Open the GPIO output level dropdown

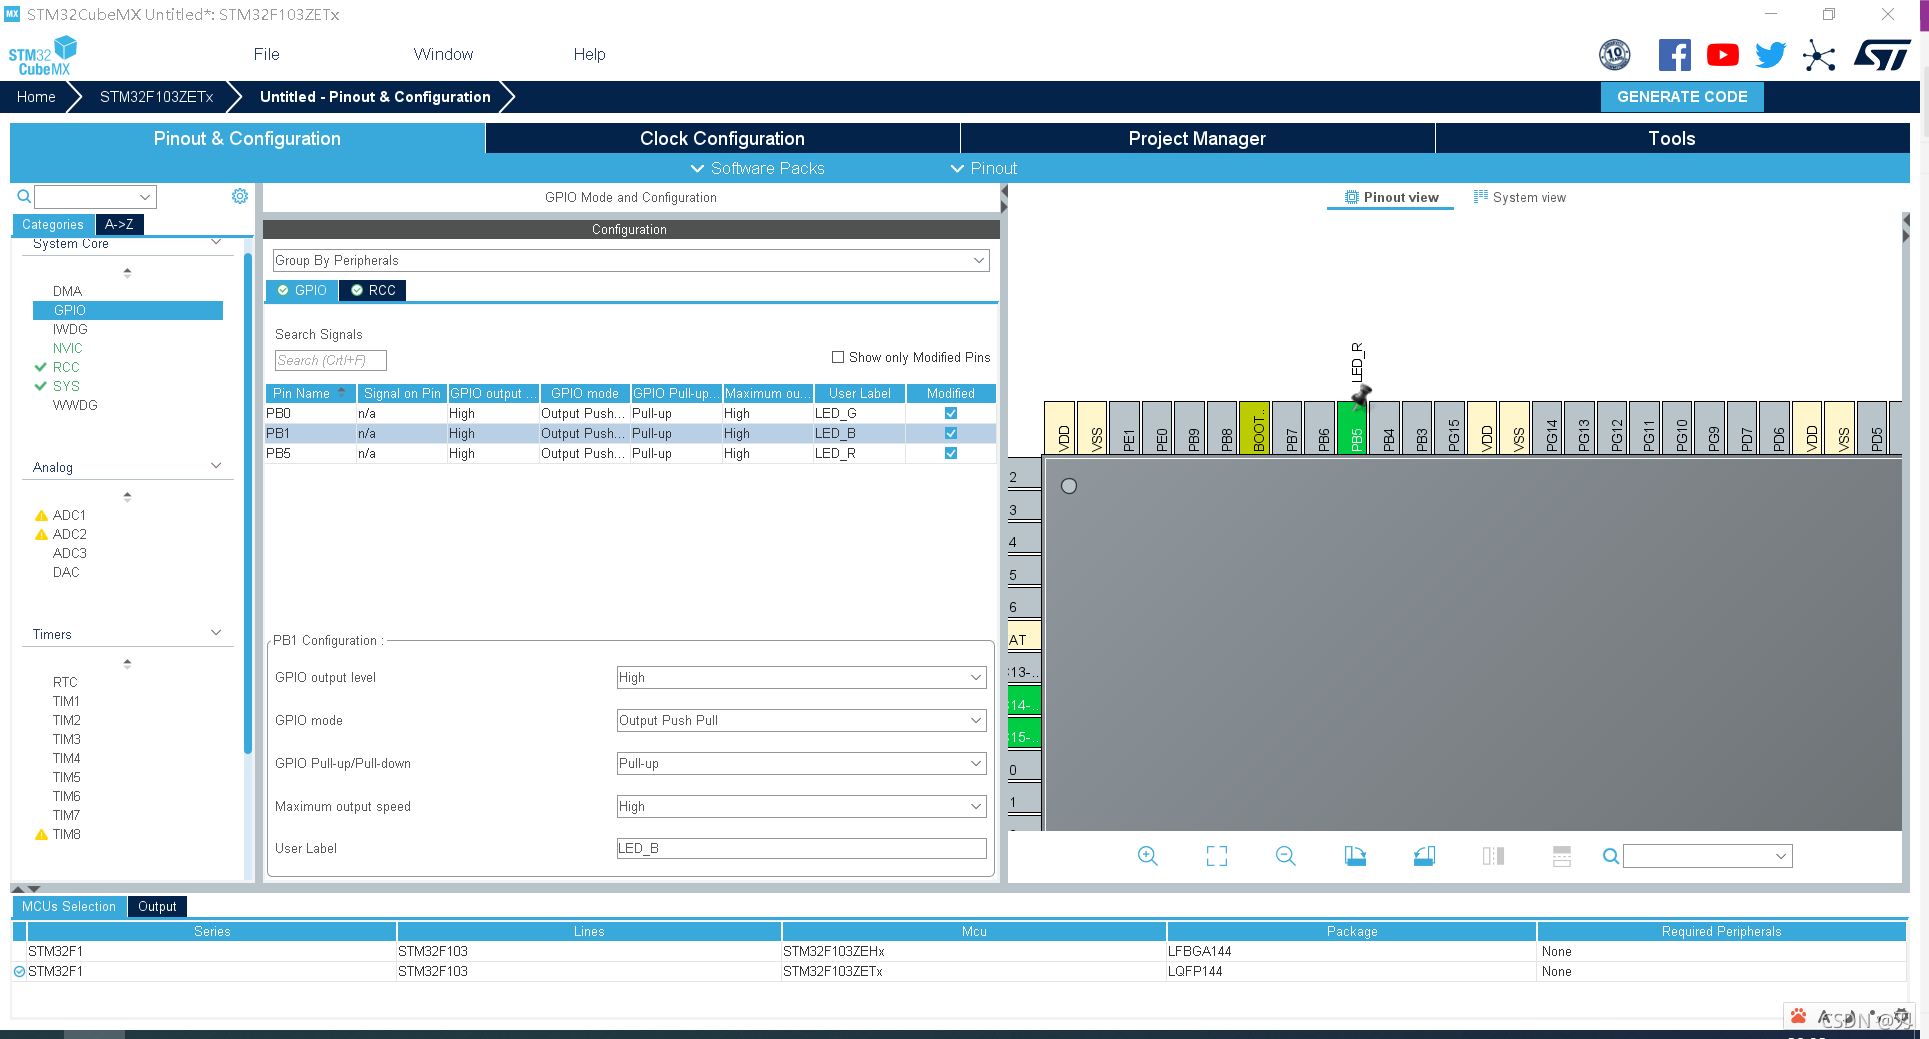801,677
